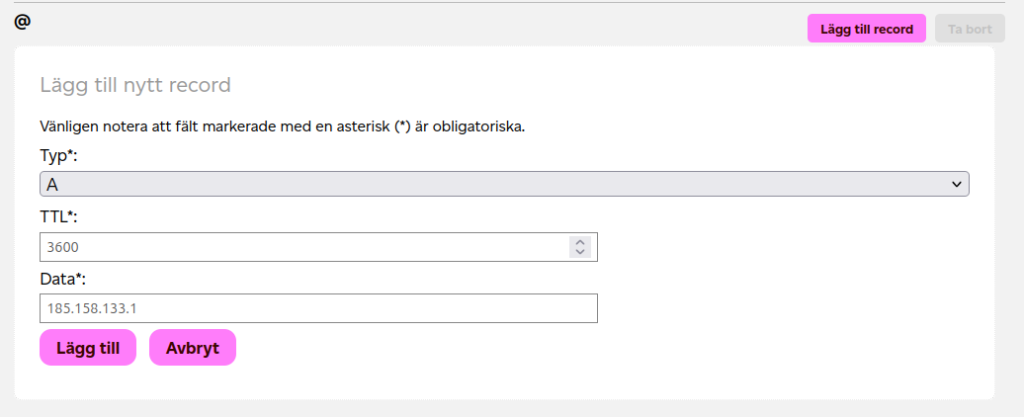
Task: Click the Typ dropdown chevron arrow
Action: tap(956, 184)
